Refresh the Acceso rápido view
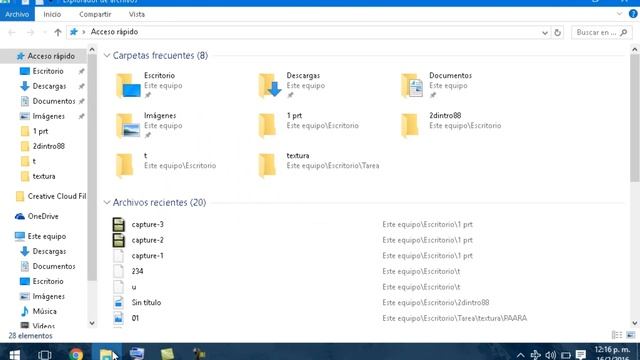The height and width of the screenshot is (360, 640). [558, 33]
